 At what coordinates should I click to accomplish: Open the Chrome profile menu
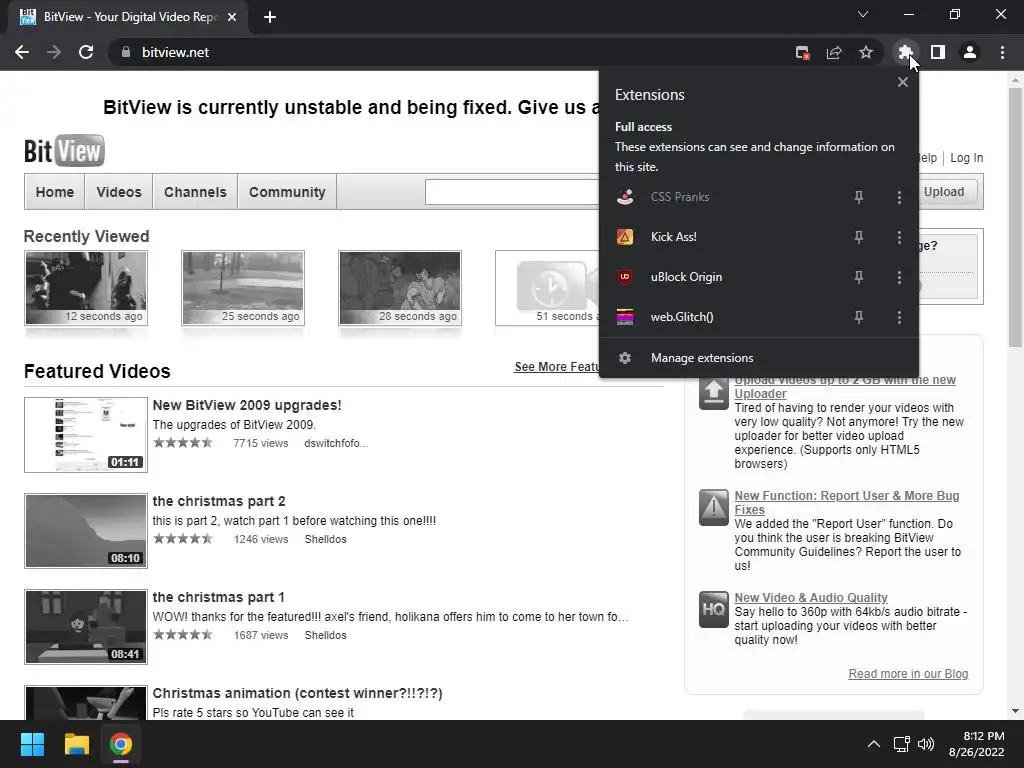click(970, 52)
